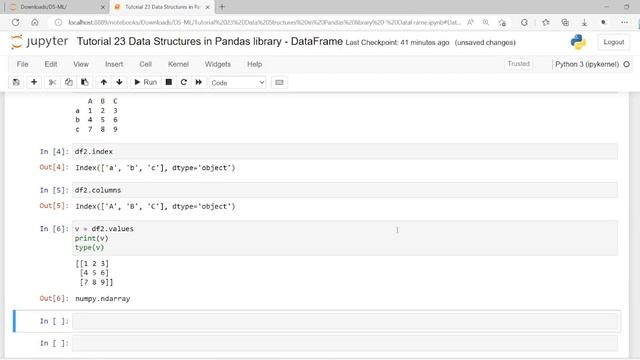
Task: Click the kernel idle circle indicator
Action: (x=627, y=64)
